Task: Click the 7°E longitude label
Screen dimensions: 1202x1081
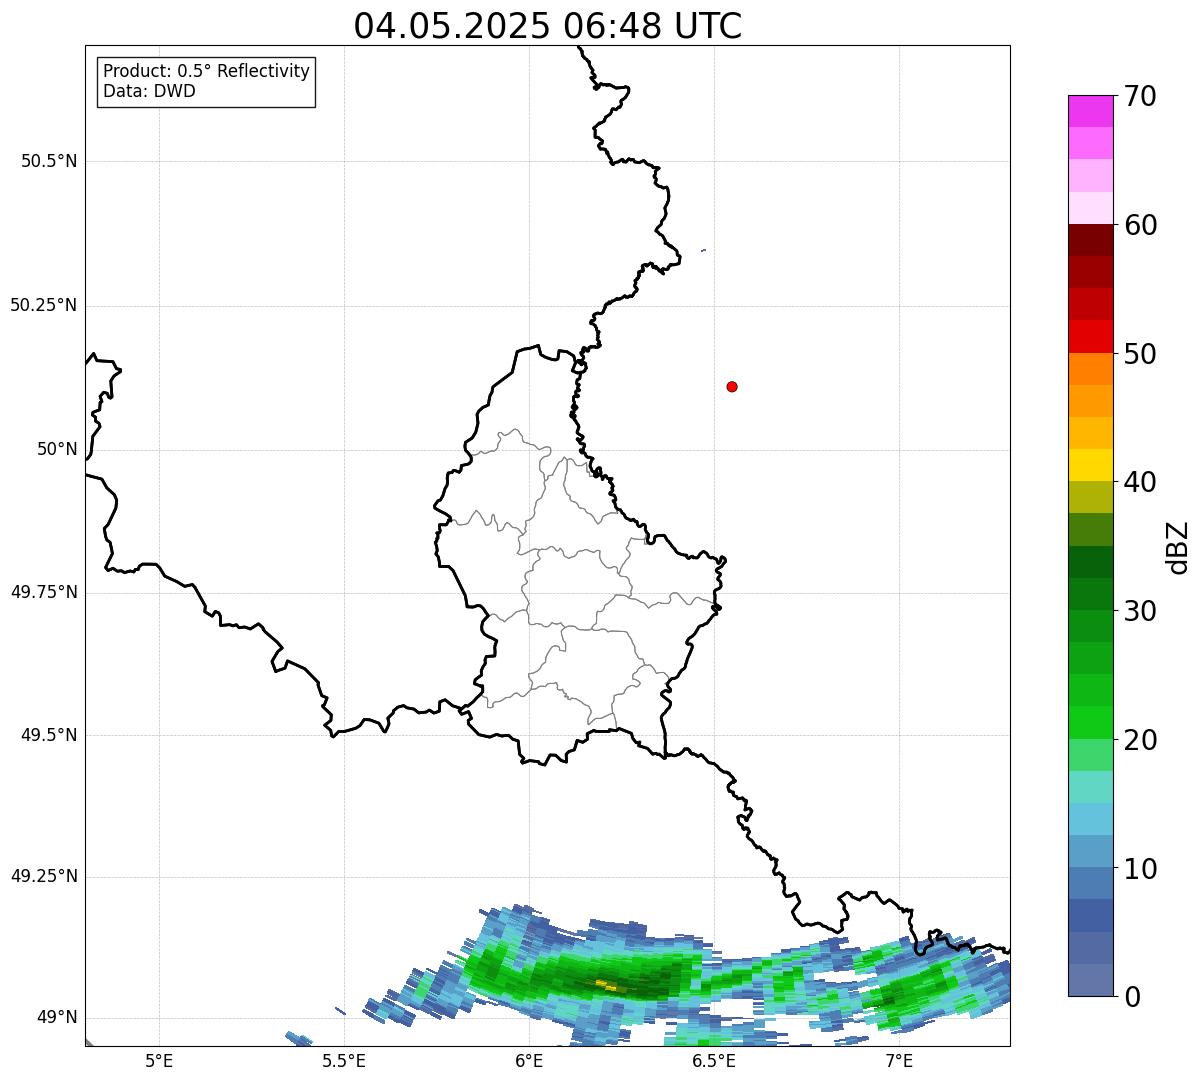Action: click(x=899, y=1060)
